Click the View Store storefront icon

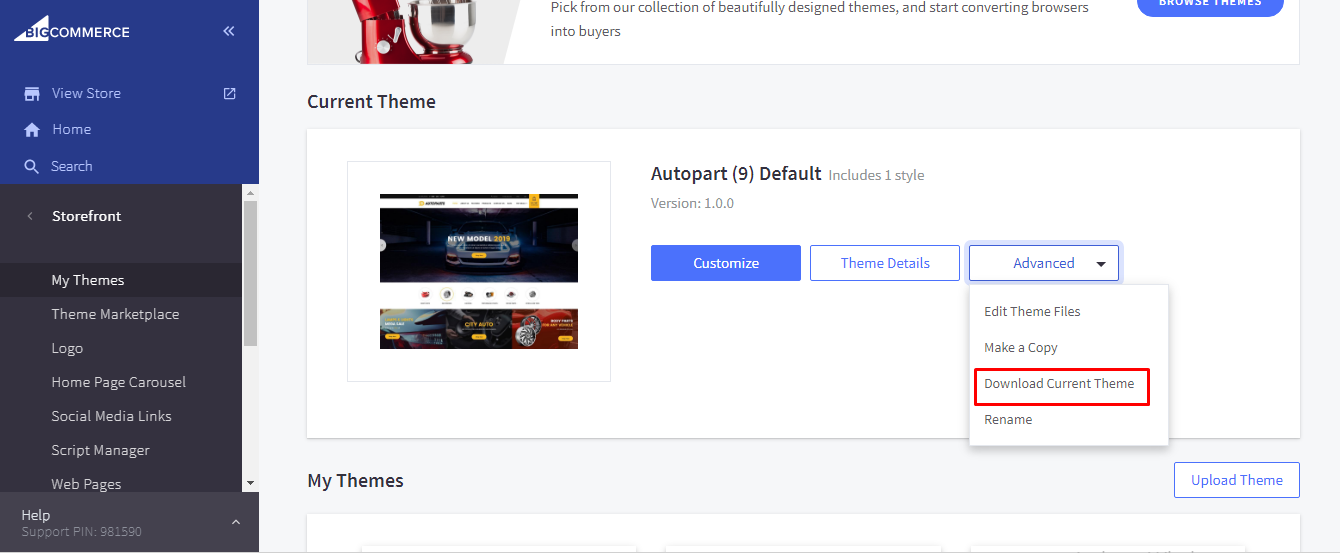tap(32, 93)
